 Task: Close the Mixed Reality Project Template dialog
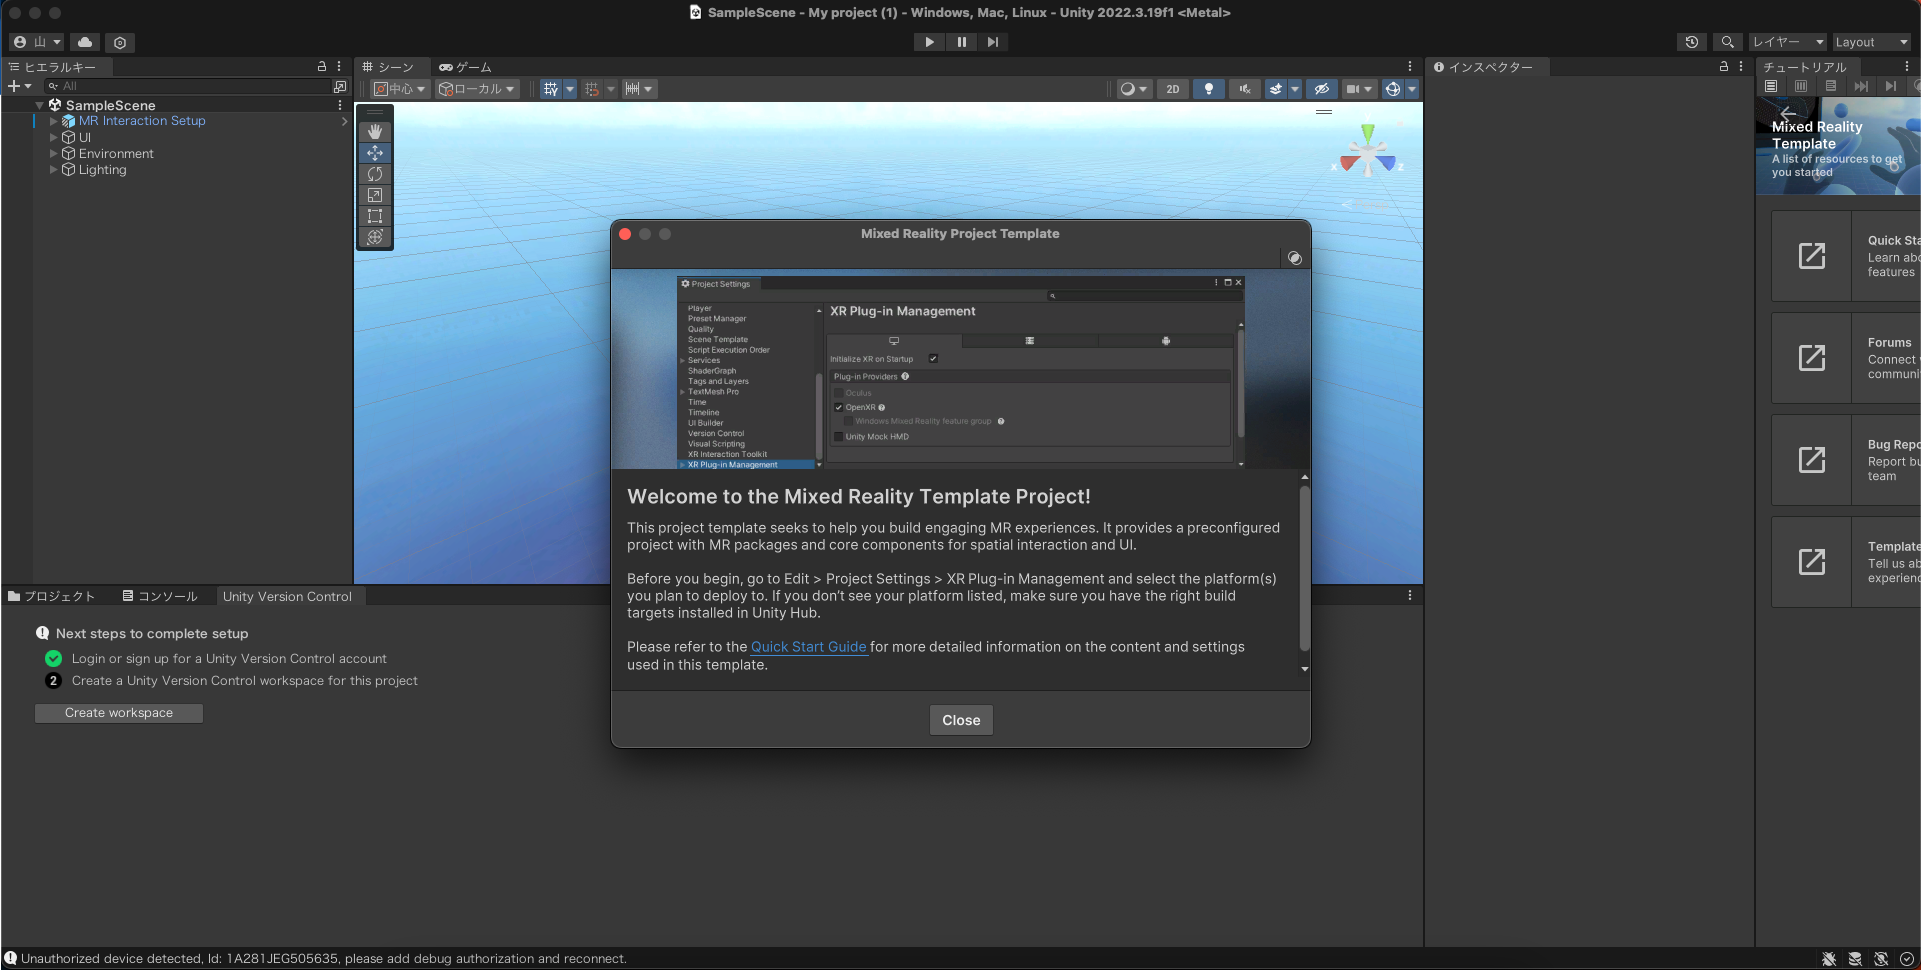[x=961, y=720]
